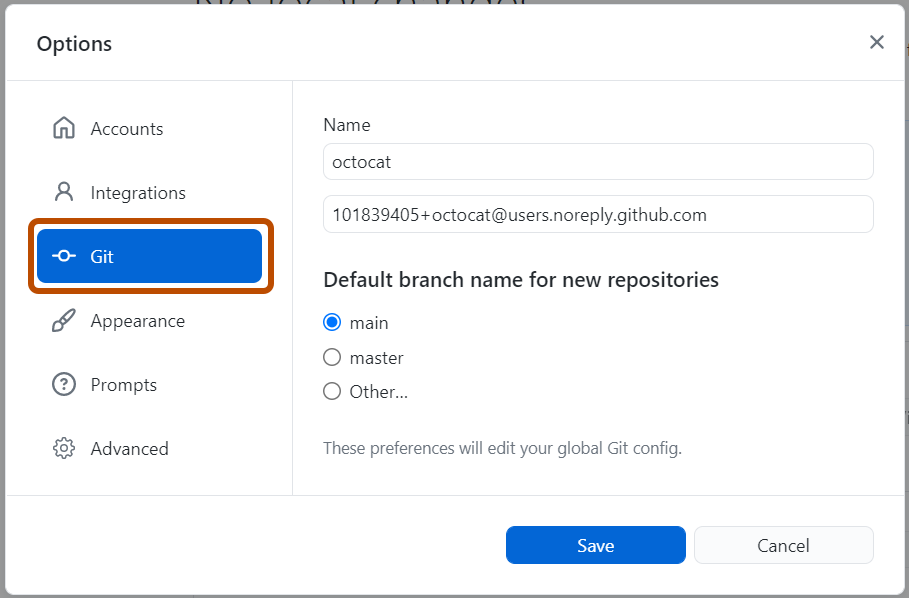Select the main default branch option
Screen dimensions: 909x598
point(331,322)
